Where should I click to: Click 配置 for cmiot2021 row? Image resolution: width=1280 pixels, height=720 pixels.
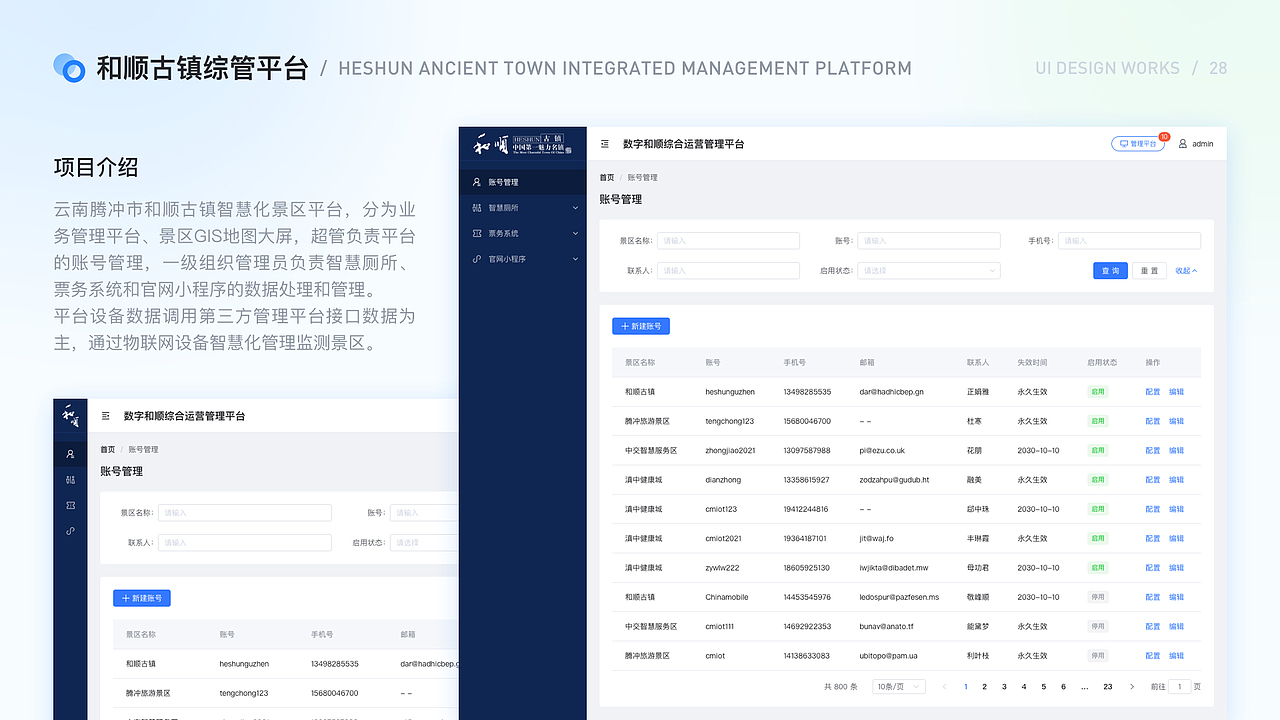pos(1152,539)
